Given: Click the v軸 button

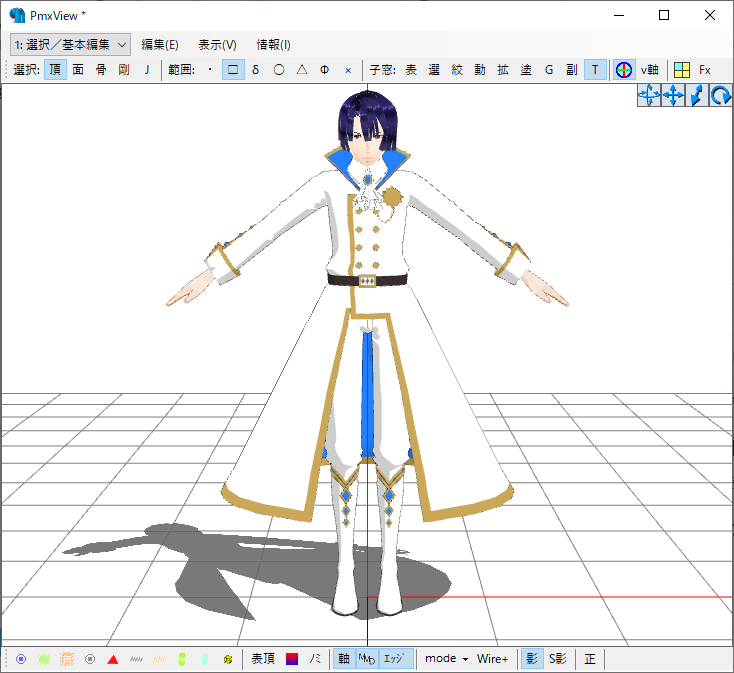Looking at the screenshot, I should (x=650, y=70).
